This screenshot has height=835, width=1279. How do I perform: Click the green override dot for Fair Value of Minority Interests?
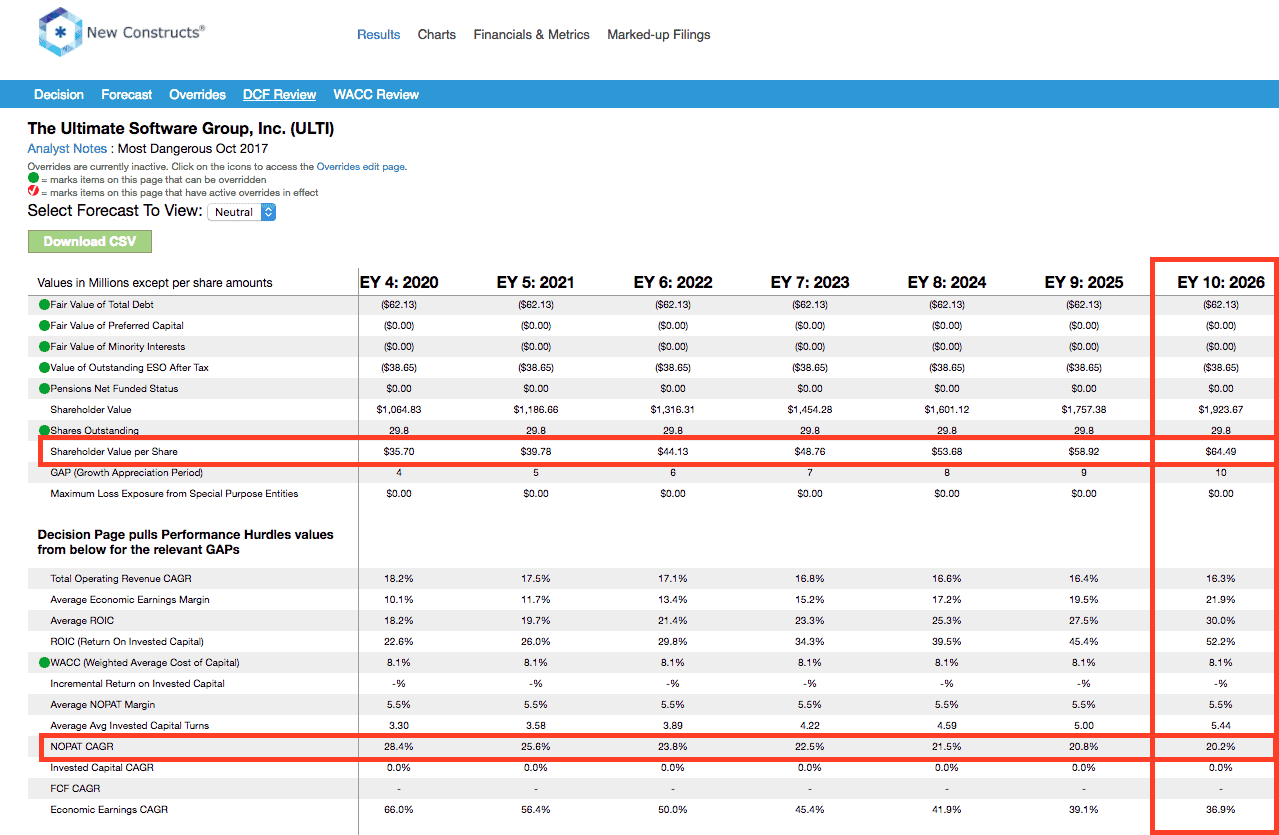[44, 346]
